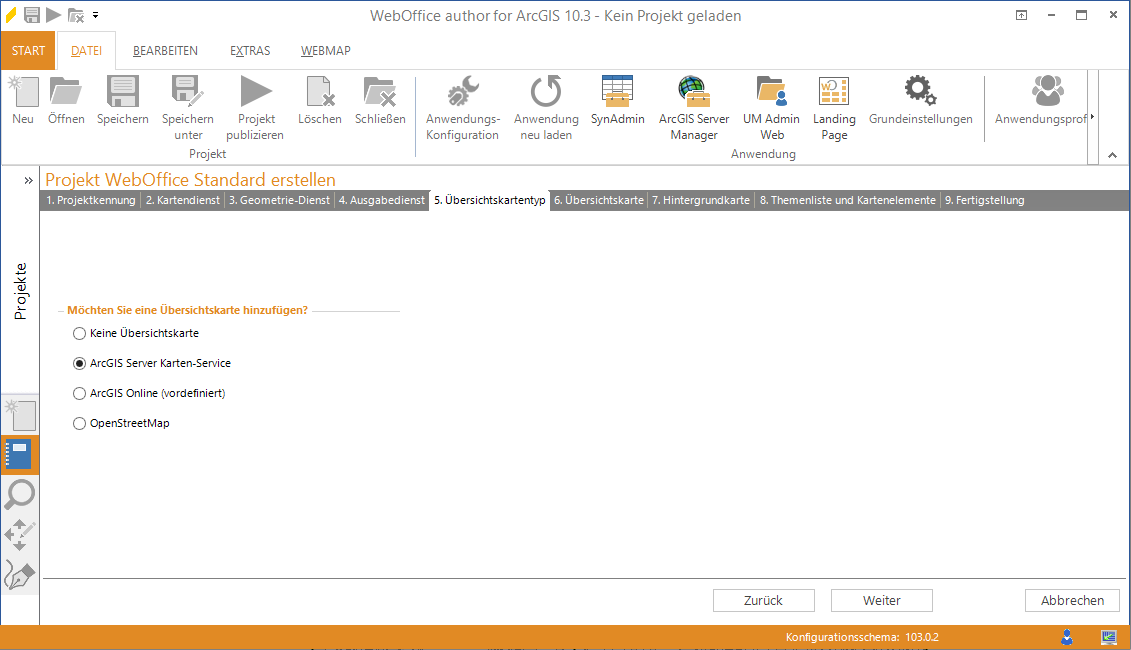Image resolution: width=1131 pixels, height=650 pixels.
Task: Switch to the BEARBEITEN ribbon tab
Action: coord(165,51)
